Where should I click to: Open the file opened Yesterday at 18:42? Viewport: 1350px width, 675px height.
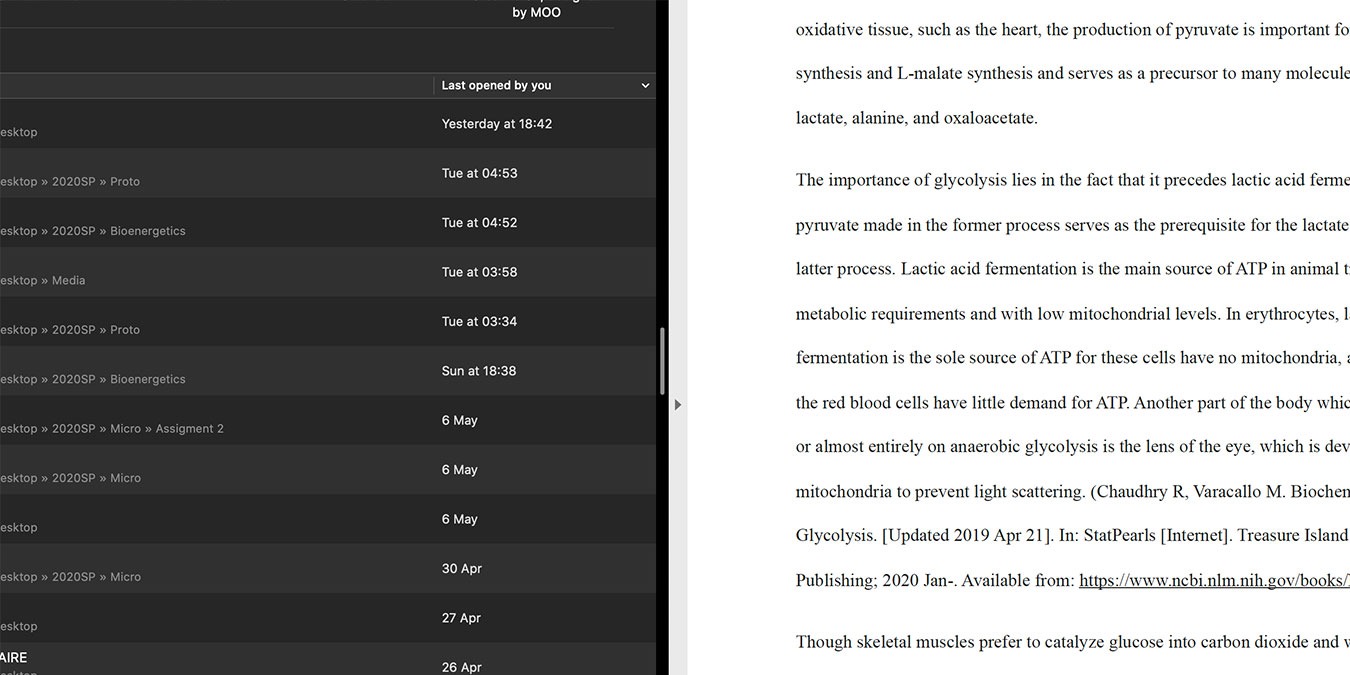click(300, 124)
